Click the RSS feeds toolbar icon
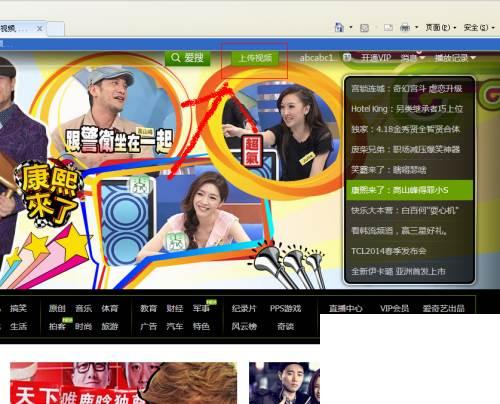The height and width of the screenshot is (404, 500). tap(364, 28)
